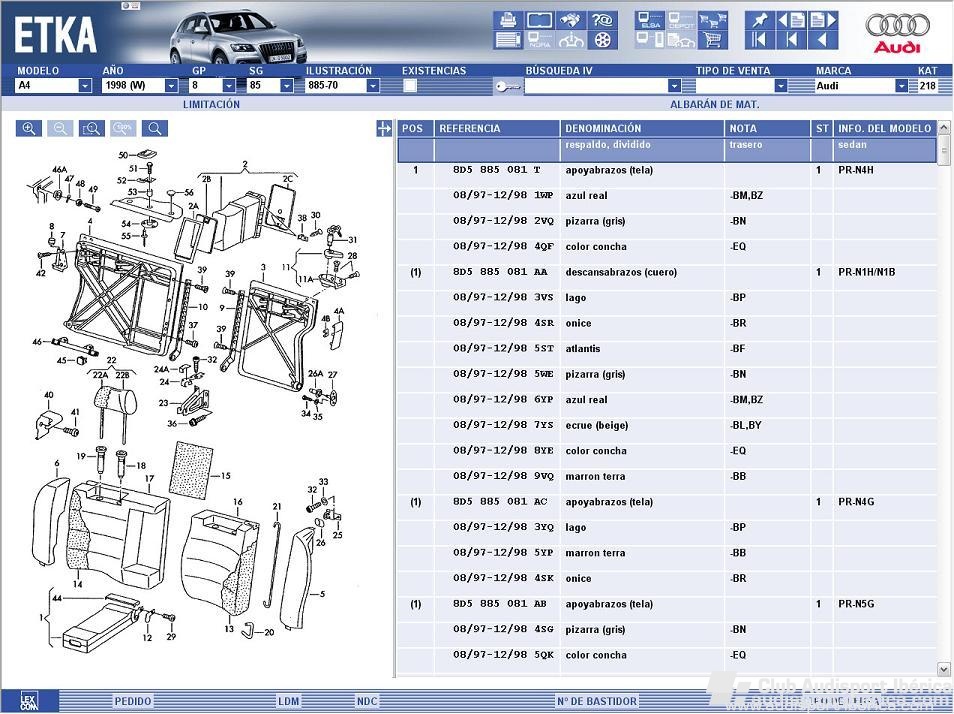This screenshot has height=714, width=954.
Task: Click the DEPOT toolbar icon
Action: tap(681, 20)
